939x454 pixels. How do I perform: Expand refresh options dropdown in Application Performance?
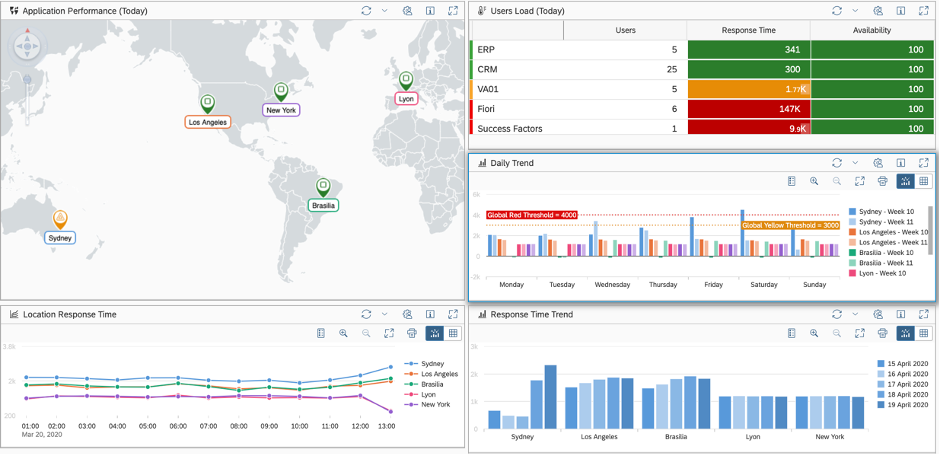point(384,11)
